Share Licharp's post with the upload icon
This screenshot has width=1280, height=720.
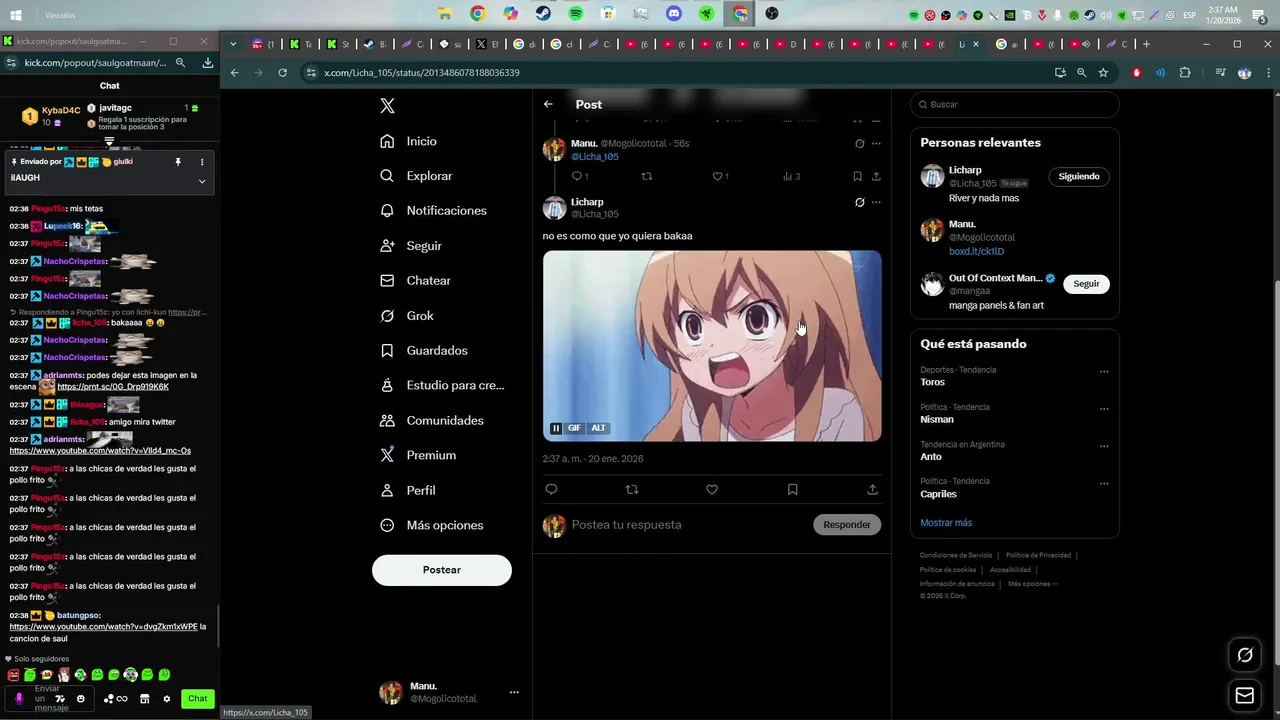[872, 490]
